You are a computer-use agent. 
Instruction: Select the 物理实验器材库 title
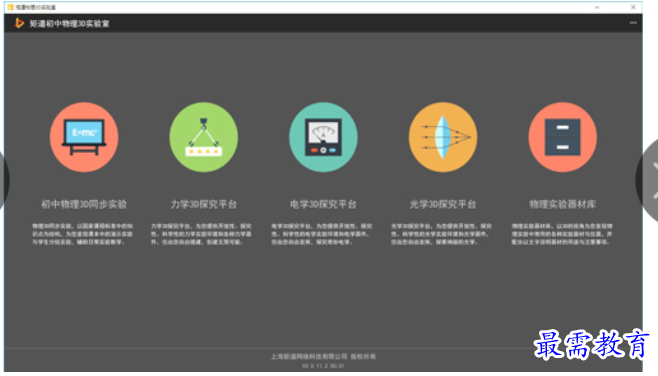click(562, 204)
